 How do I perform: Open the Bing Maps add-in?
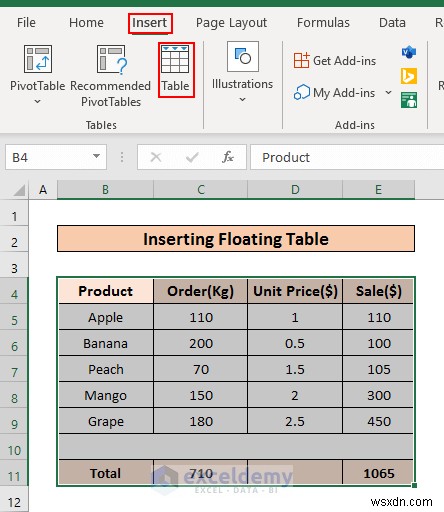click(409, 76)
